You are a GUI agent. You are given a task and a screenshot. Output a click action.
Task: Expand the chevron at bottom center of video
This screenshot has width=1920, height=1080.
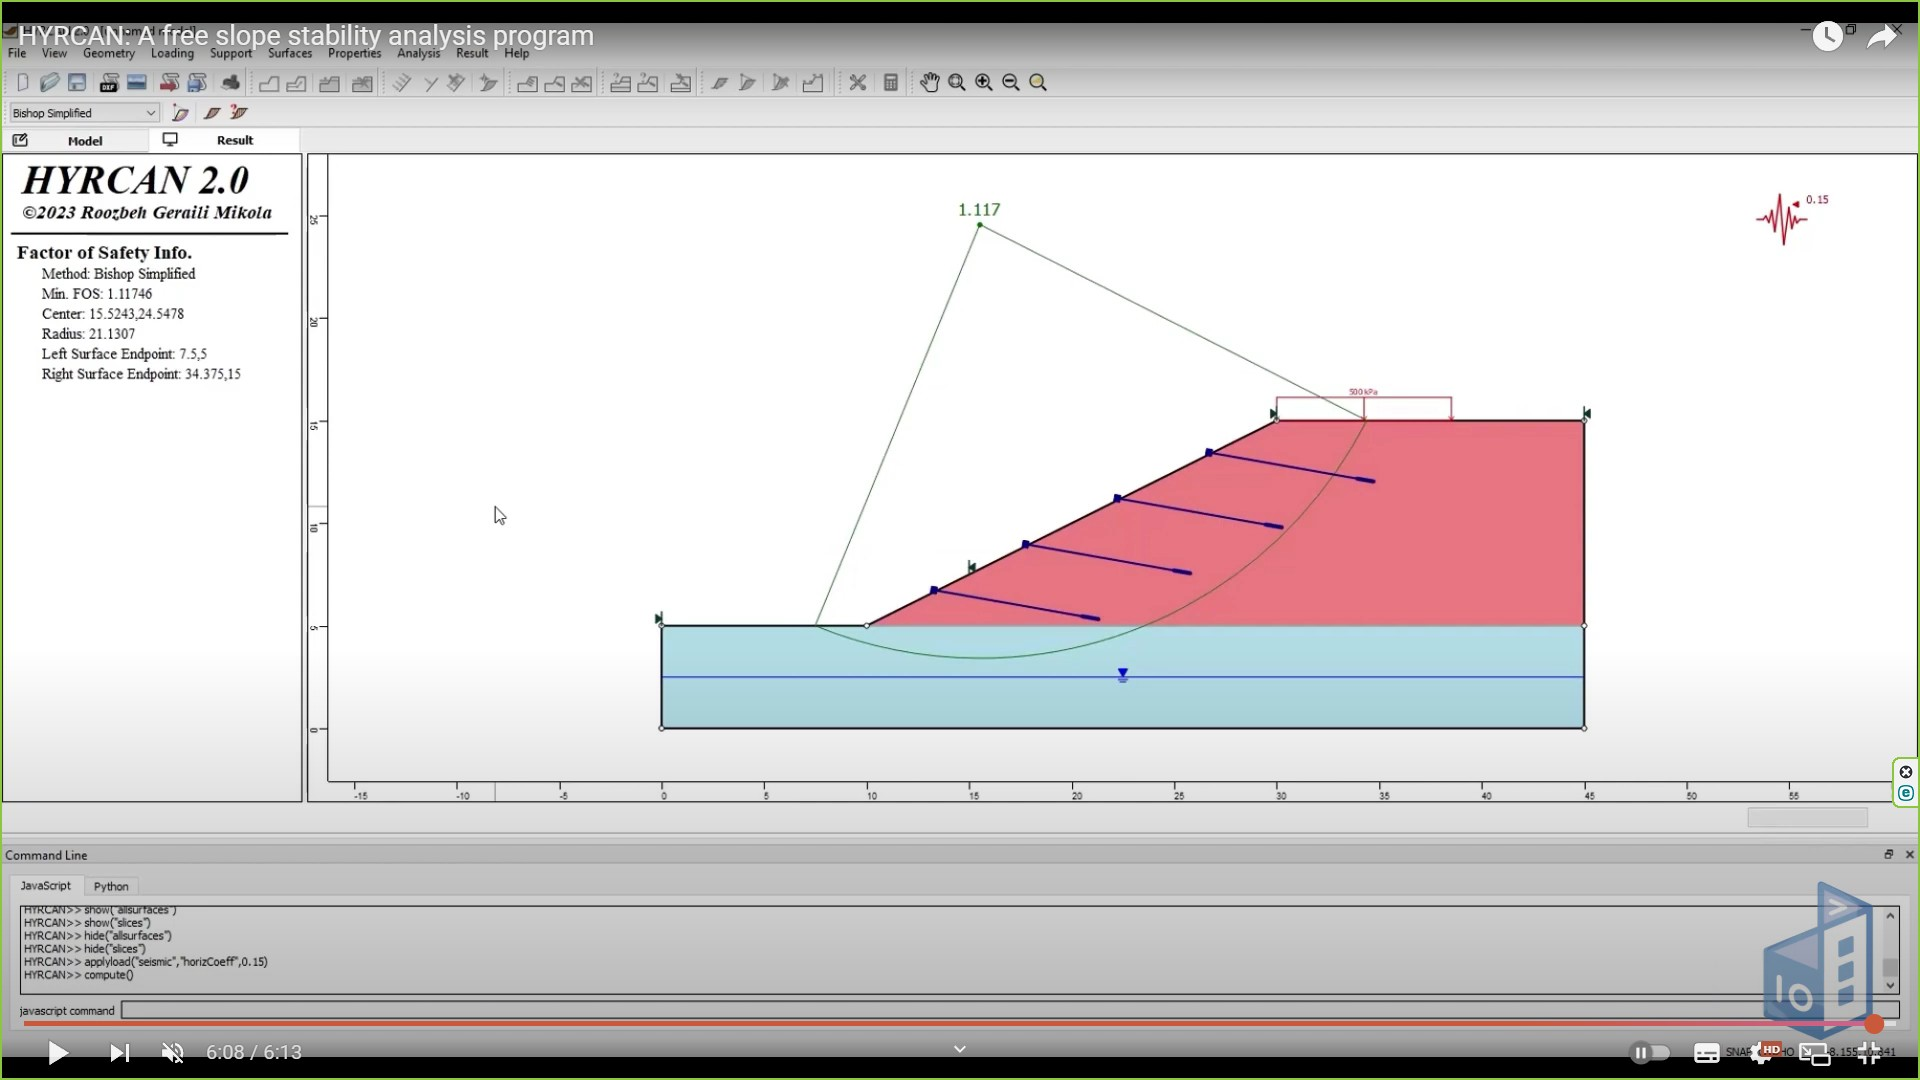click(x=959, y=1049)
